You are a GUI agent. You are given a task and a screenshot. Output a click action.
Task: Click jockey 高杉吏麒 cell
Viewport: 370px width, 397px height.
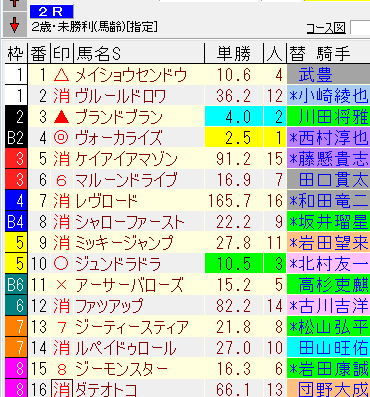tap(328, 285)
